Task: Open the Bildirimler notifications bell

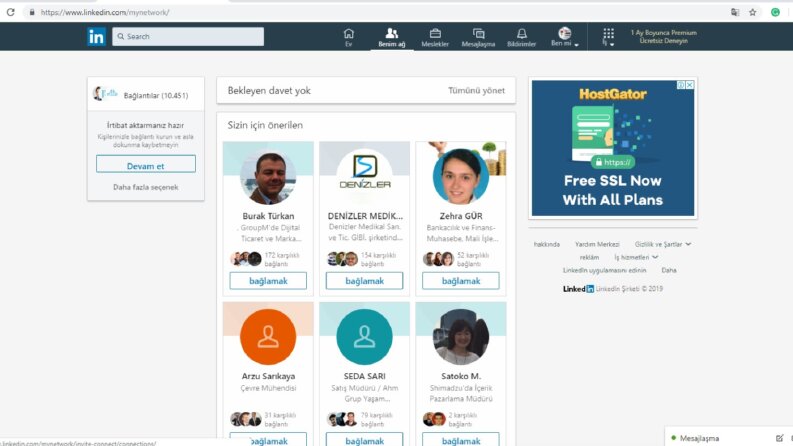Action: click(521, 37)
